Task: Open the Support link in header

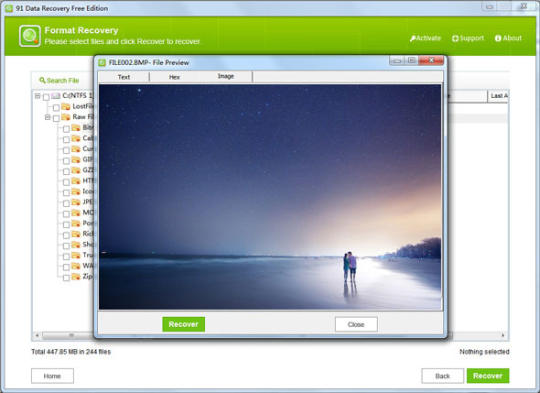Action: click(468, 38)
